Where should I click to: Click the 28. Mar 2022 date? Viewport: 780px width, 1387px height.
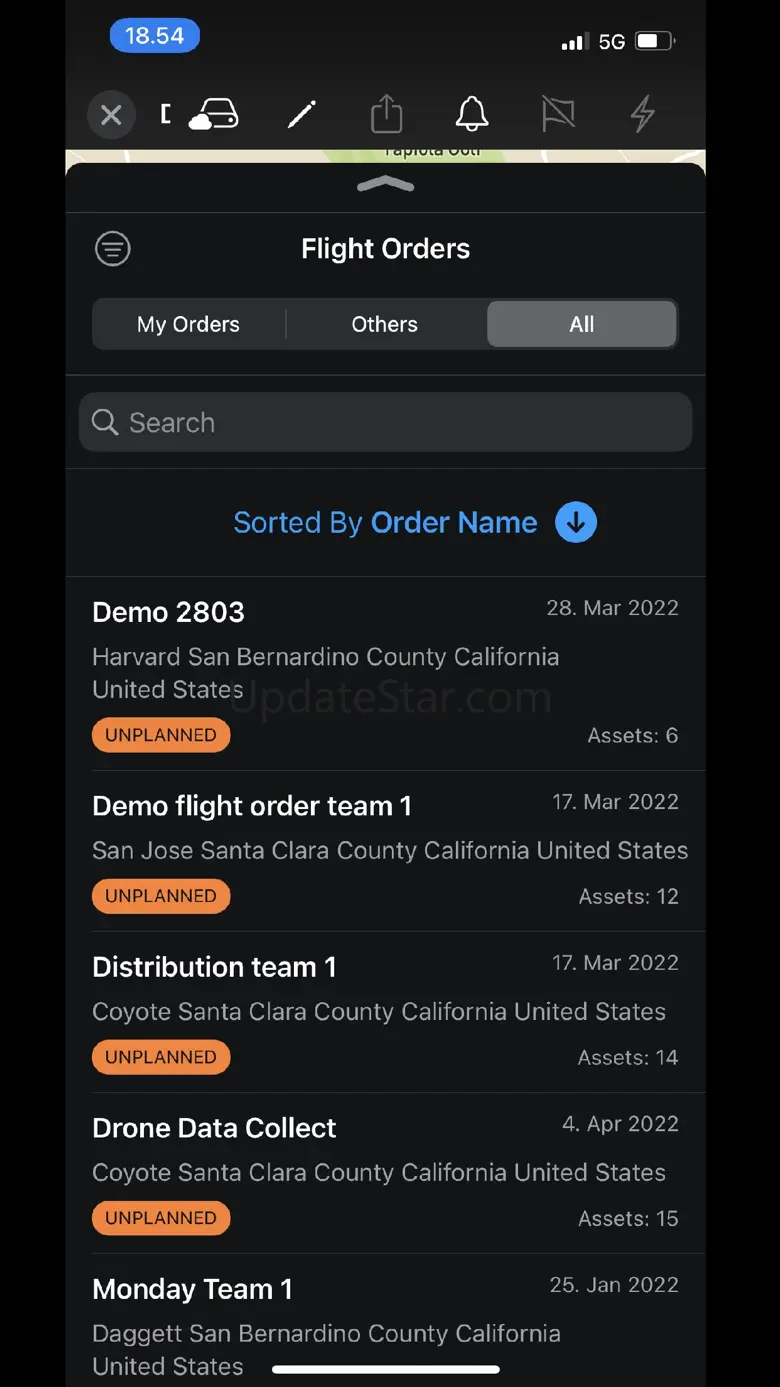[x=612, y=608]
